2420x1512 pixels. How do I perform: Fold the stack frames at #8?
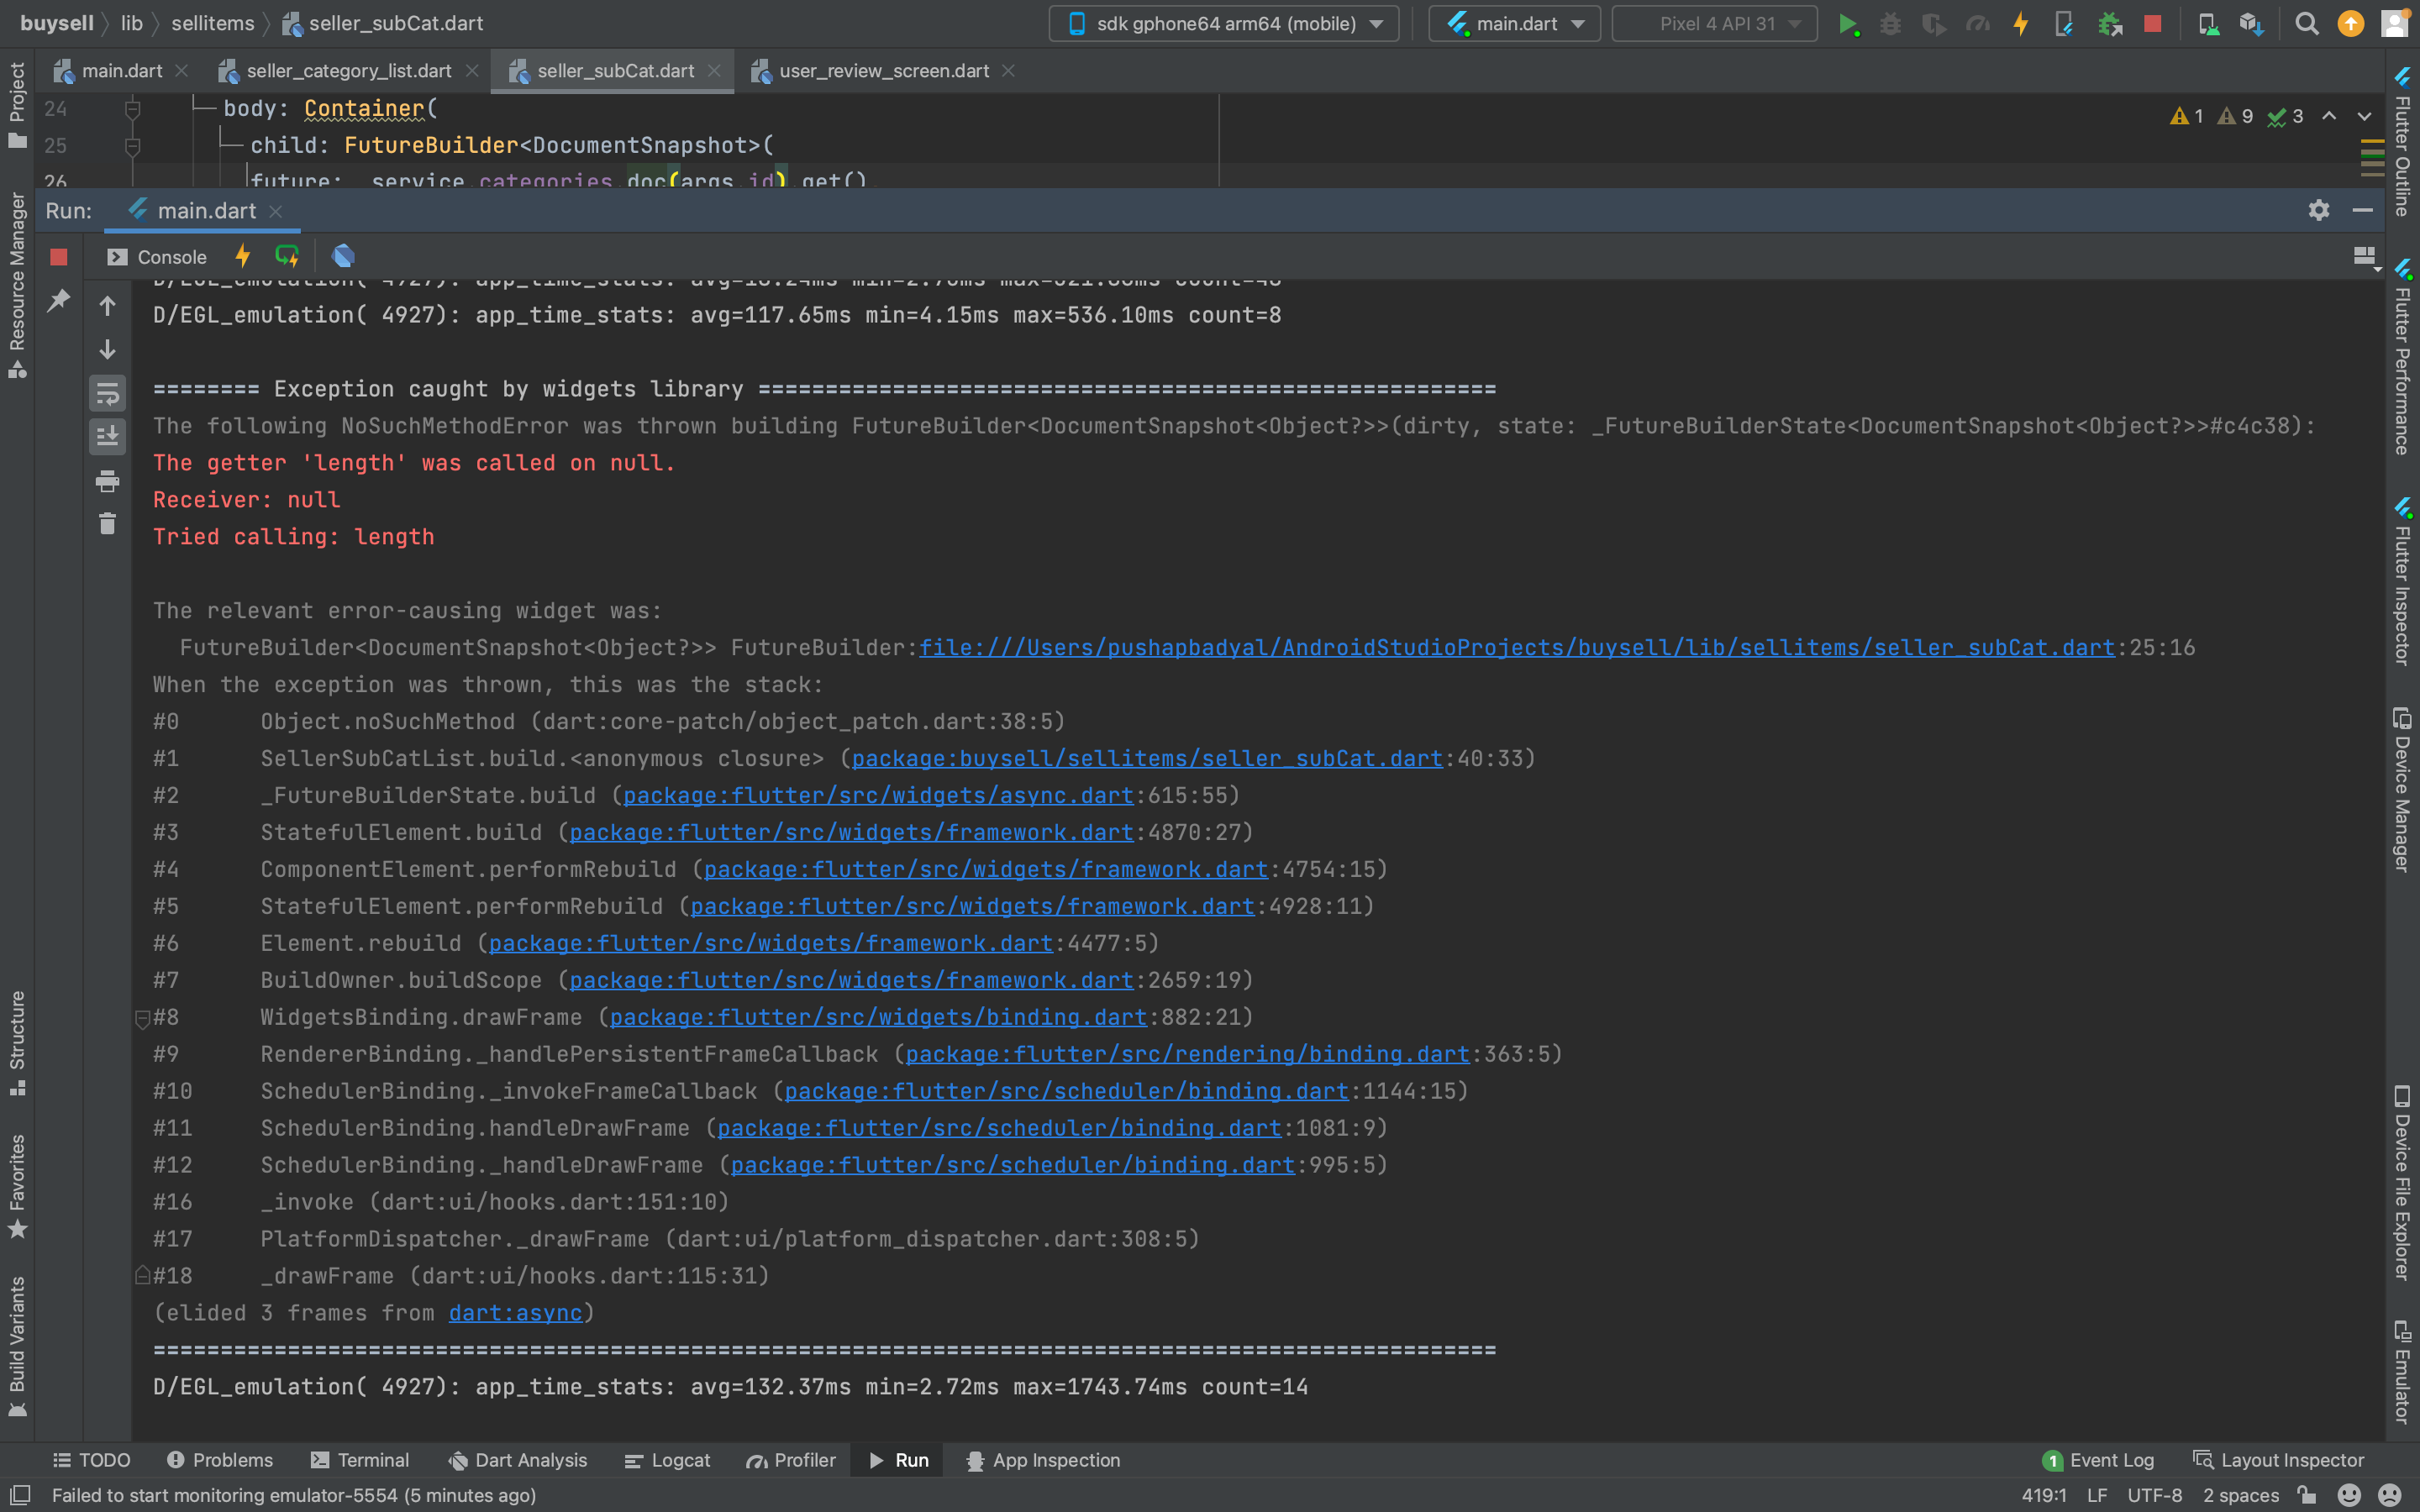click(x=142, y=1018)
